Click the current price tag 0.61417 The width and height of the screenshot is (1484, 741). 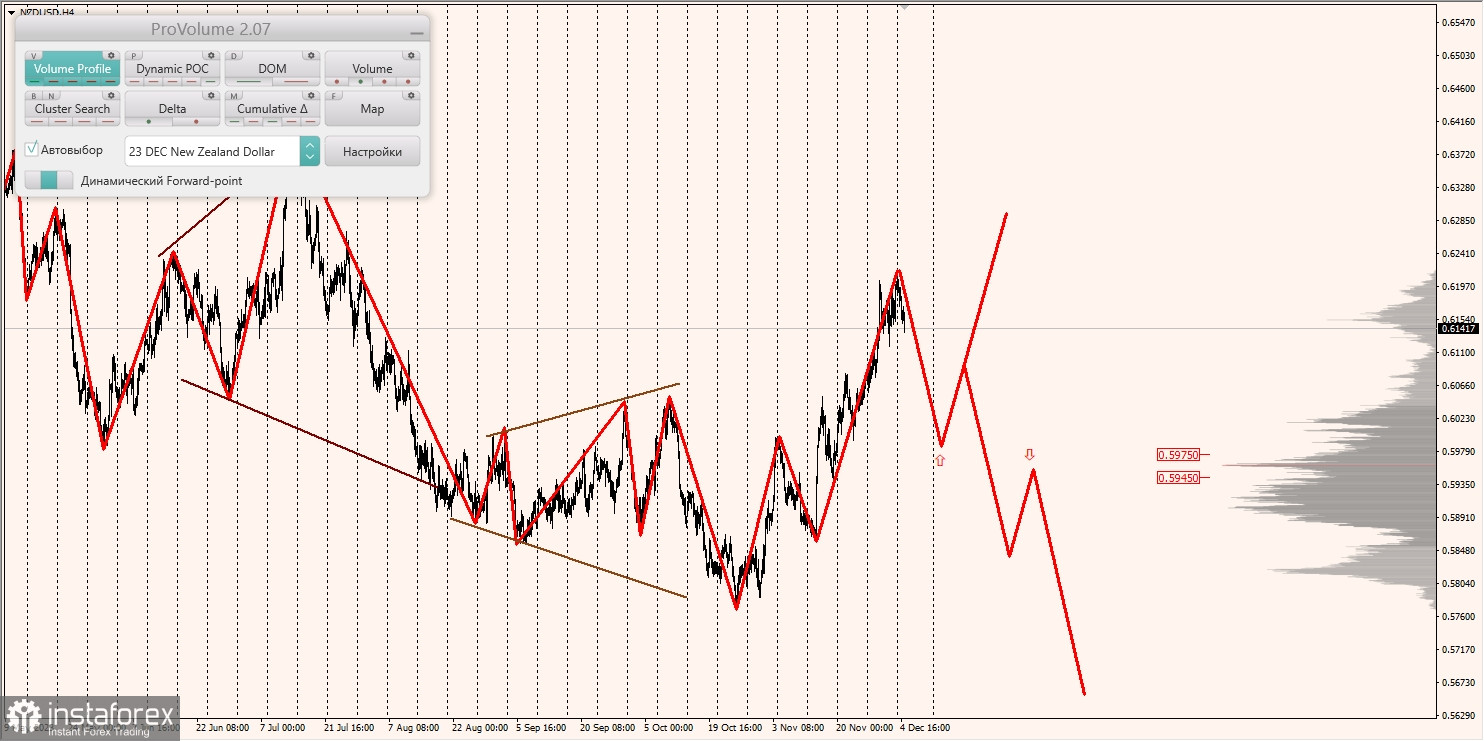click(1457, 328)
